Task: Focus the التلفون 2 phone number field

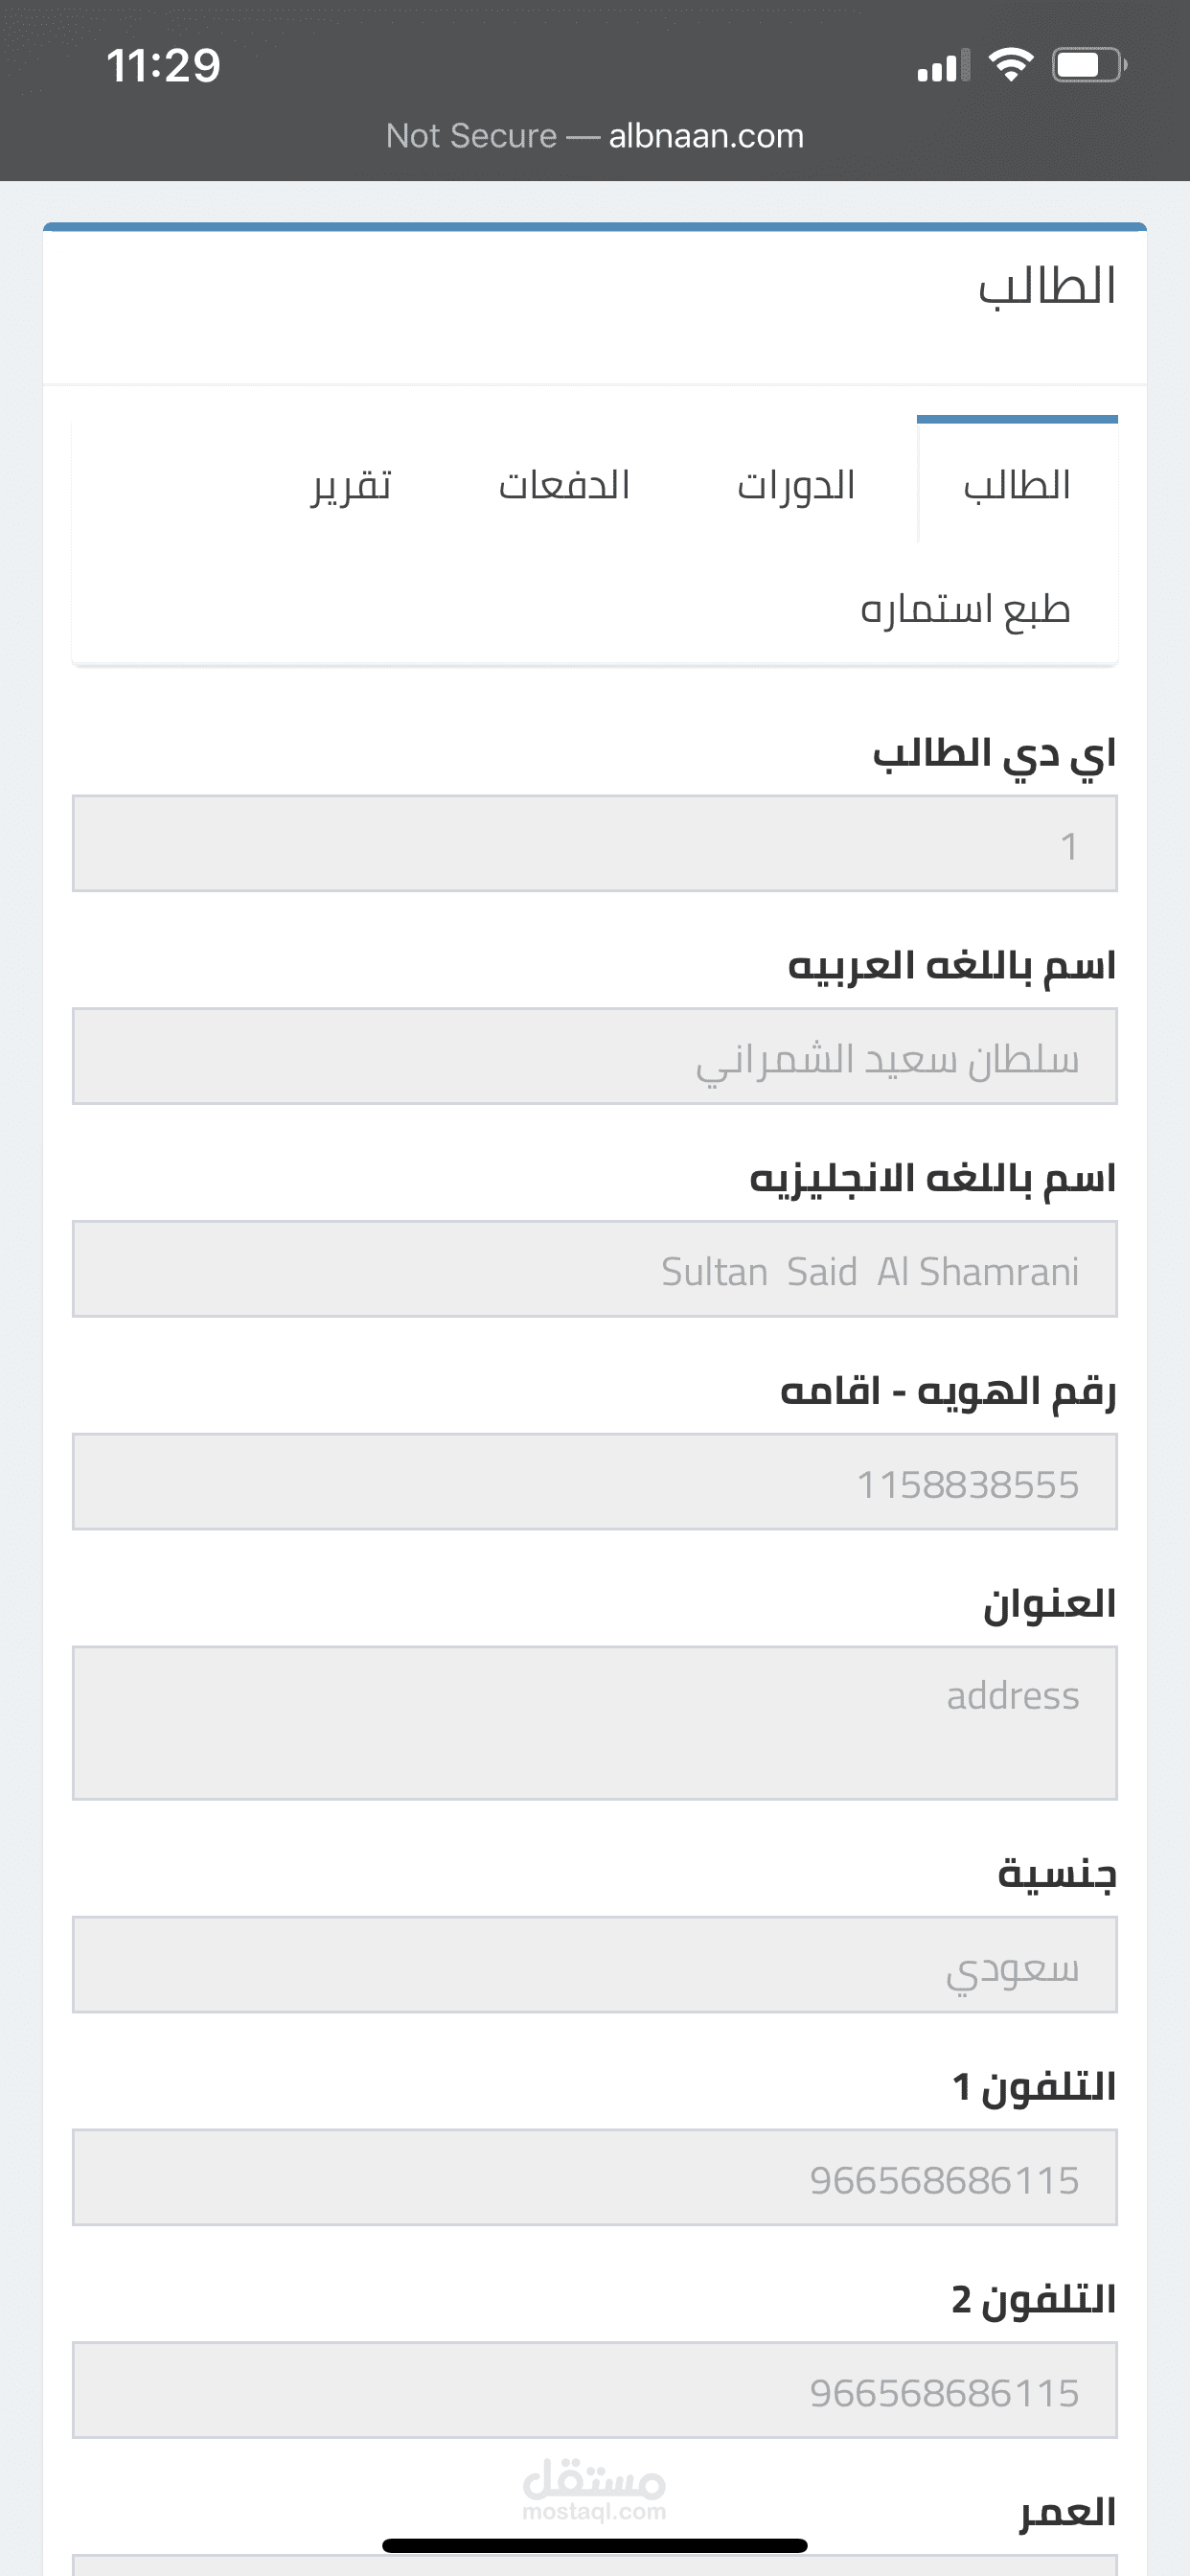Action: 594,2391
